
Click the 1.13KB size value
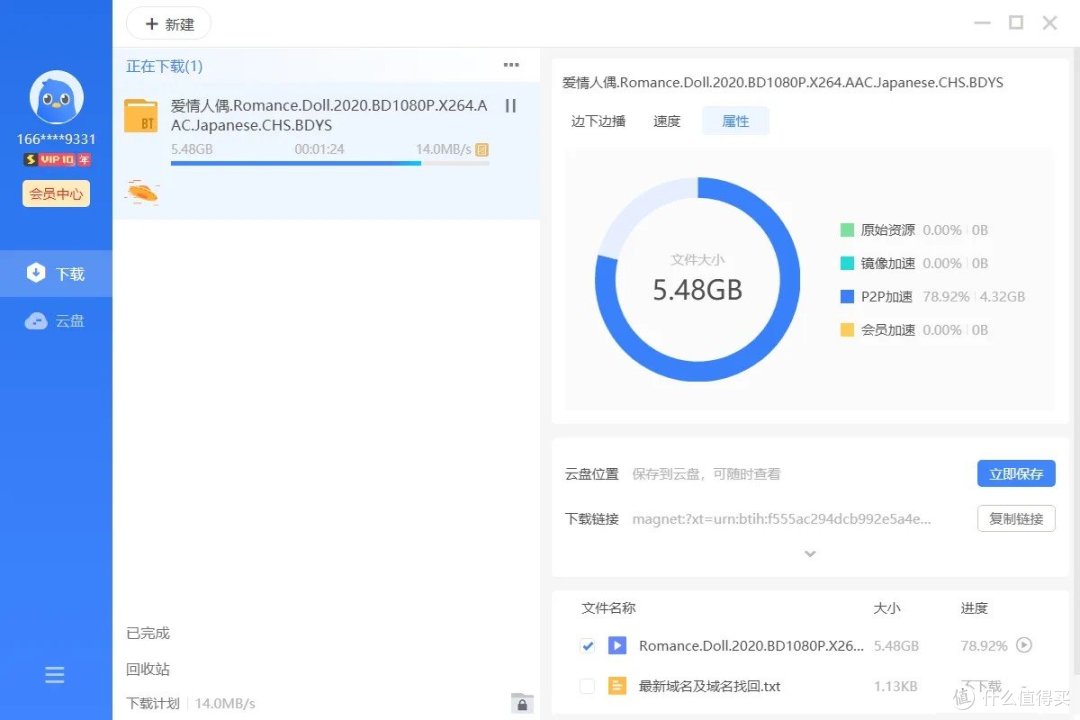[x=895, y=686]
